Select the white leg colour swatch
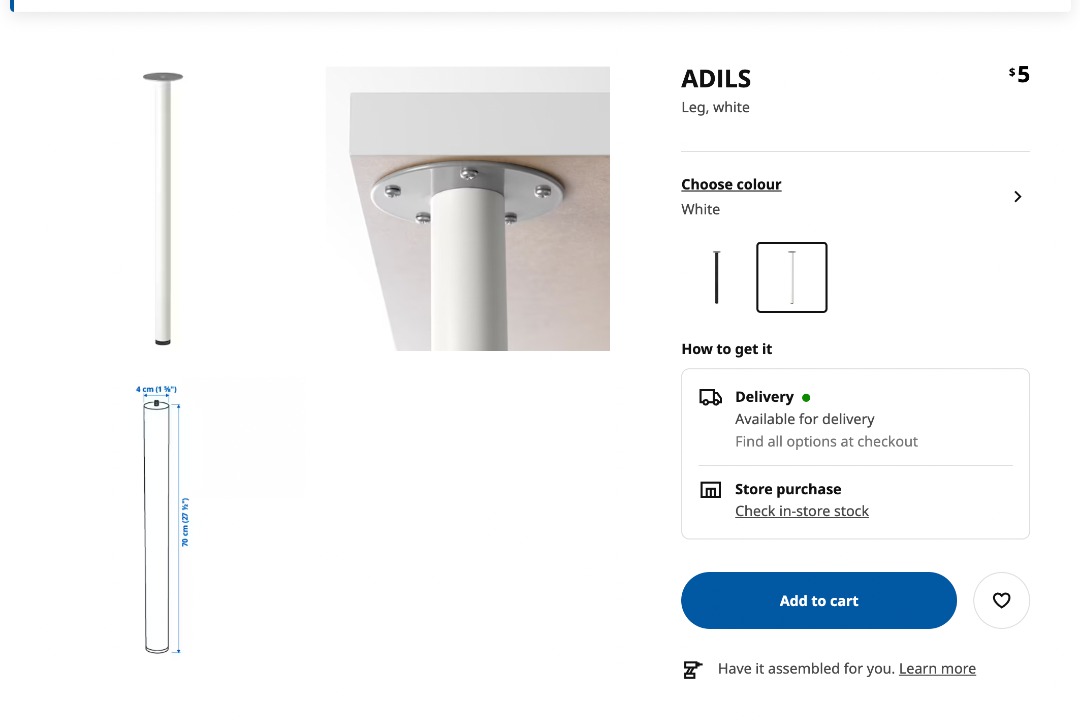 pyautogui.click(x=792, y=277)
